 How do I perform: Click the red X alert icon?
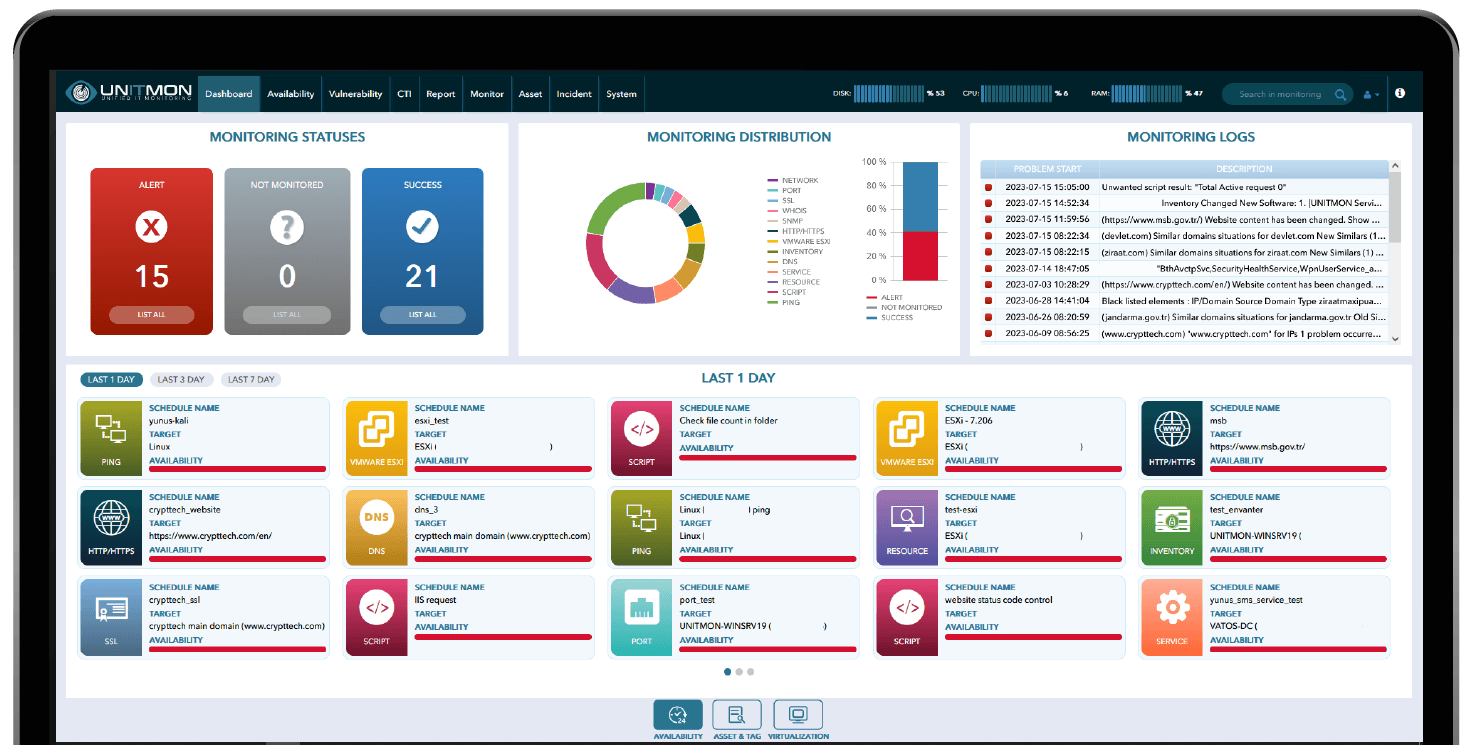[151, 228]
